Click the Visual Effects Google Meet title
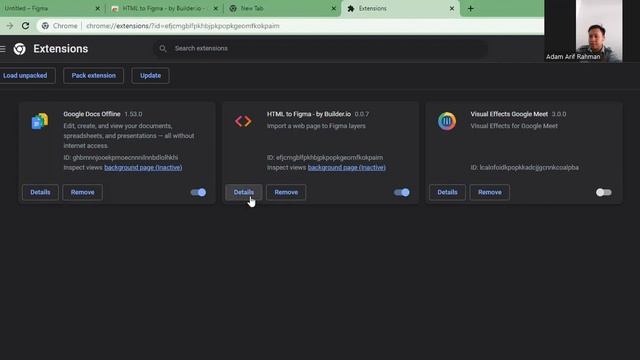Image resolution: width=640 pixels, height=360 pixels. coord(509,114)
